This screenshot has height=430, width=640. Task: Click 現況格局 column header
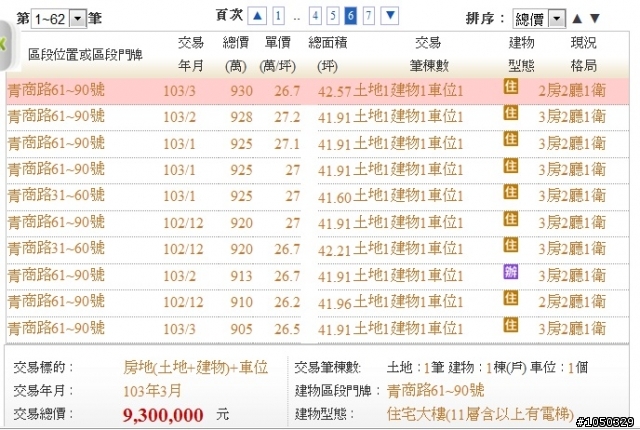(x=584, y=54)
